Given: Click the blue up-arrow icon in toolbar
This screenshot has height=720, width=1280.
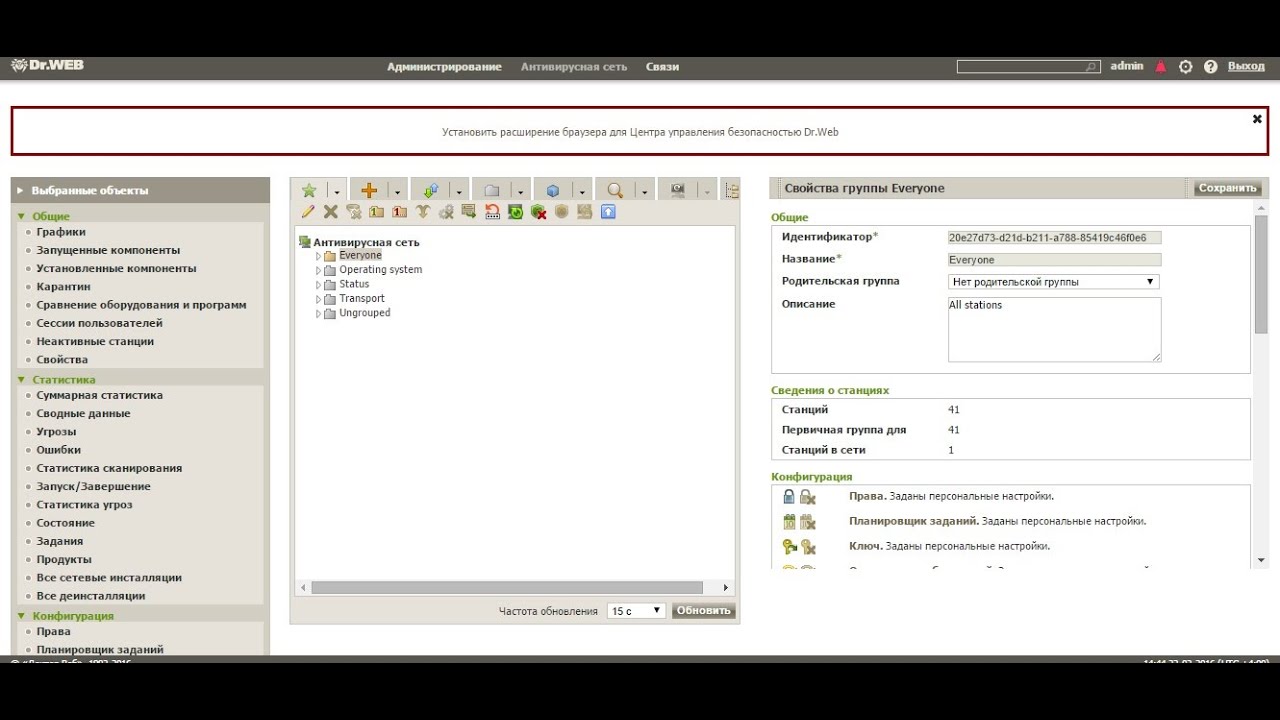Looking at the screenshot, I should 608,211.
